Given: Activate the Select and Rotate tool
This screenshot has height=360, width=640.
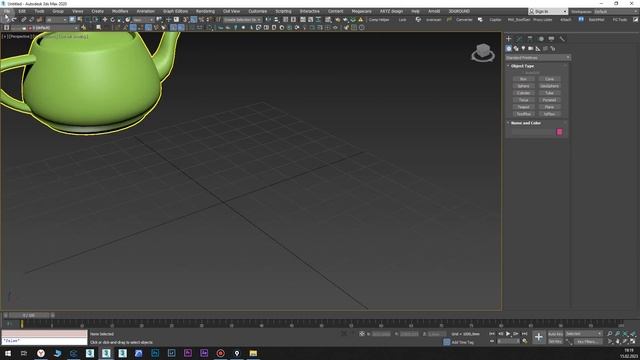Looking at the screenshot, I should coord(113,20).
